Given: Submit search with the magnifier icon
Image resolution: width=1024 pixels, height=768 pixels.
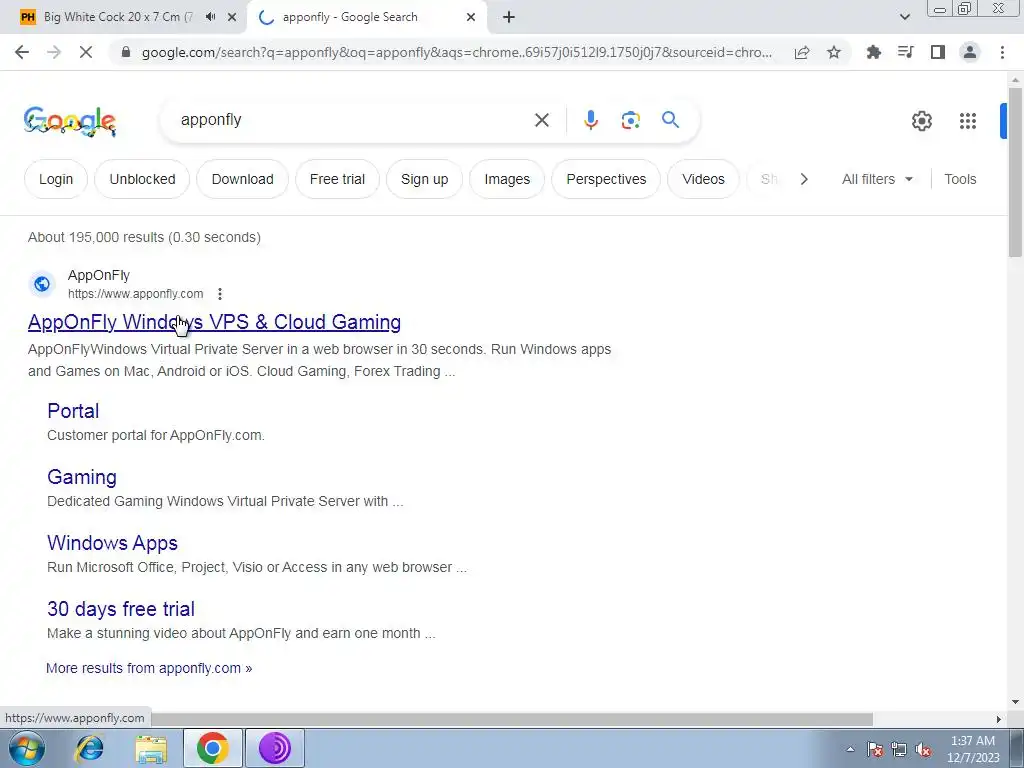Looking at the screenshot, I should point(670,120).
